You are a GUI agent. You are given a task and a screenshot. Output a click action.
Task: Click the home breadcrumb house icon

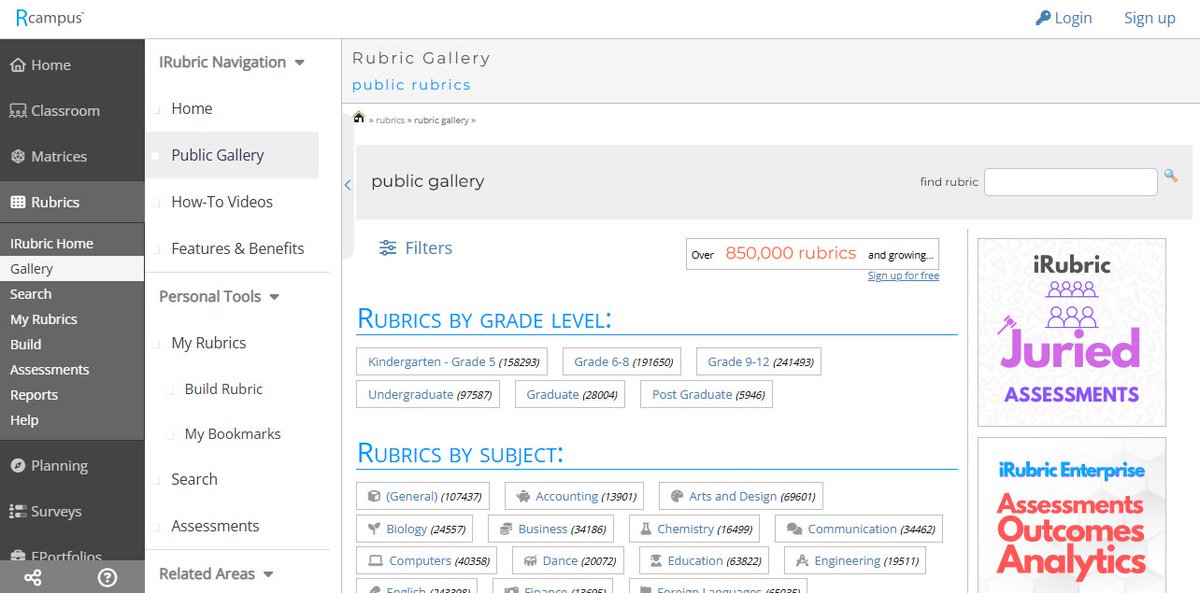tap(357, 117)
